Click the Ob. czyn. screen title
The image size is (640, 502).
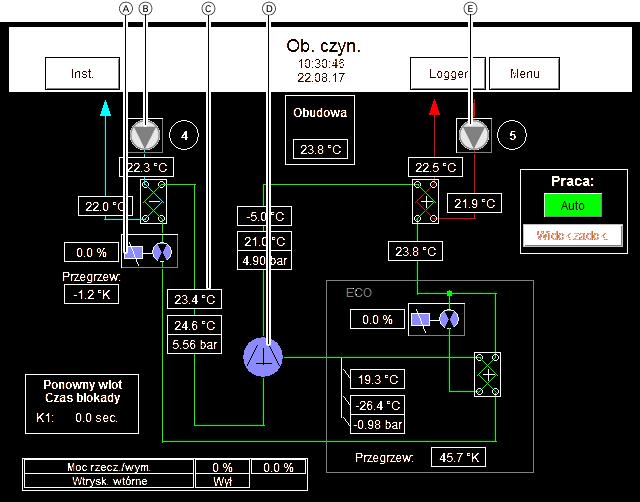pos(323,46)
